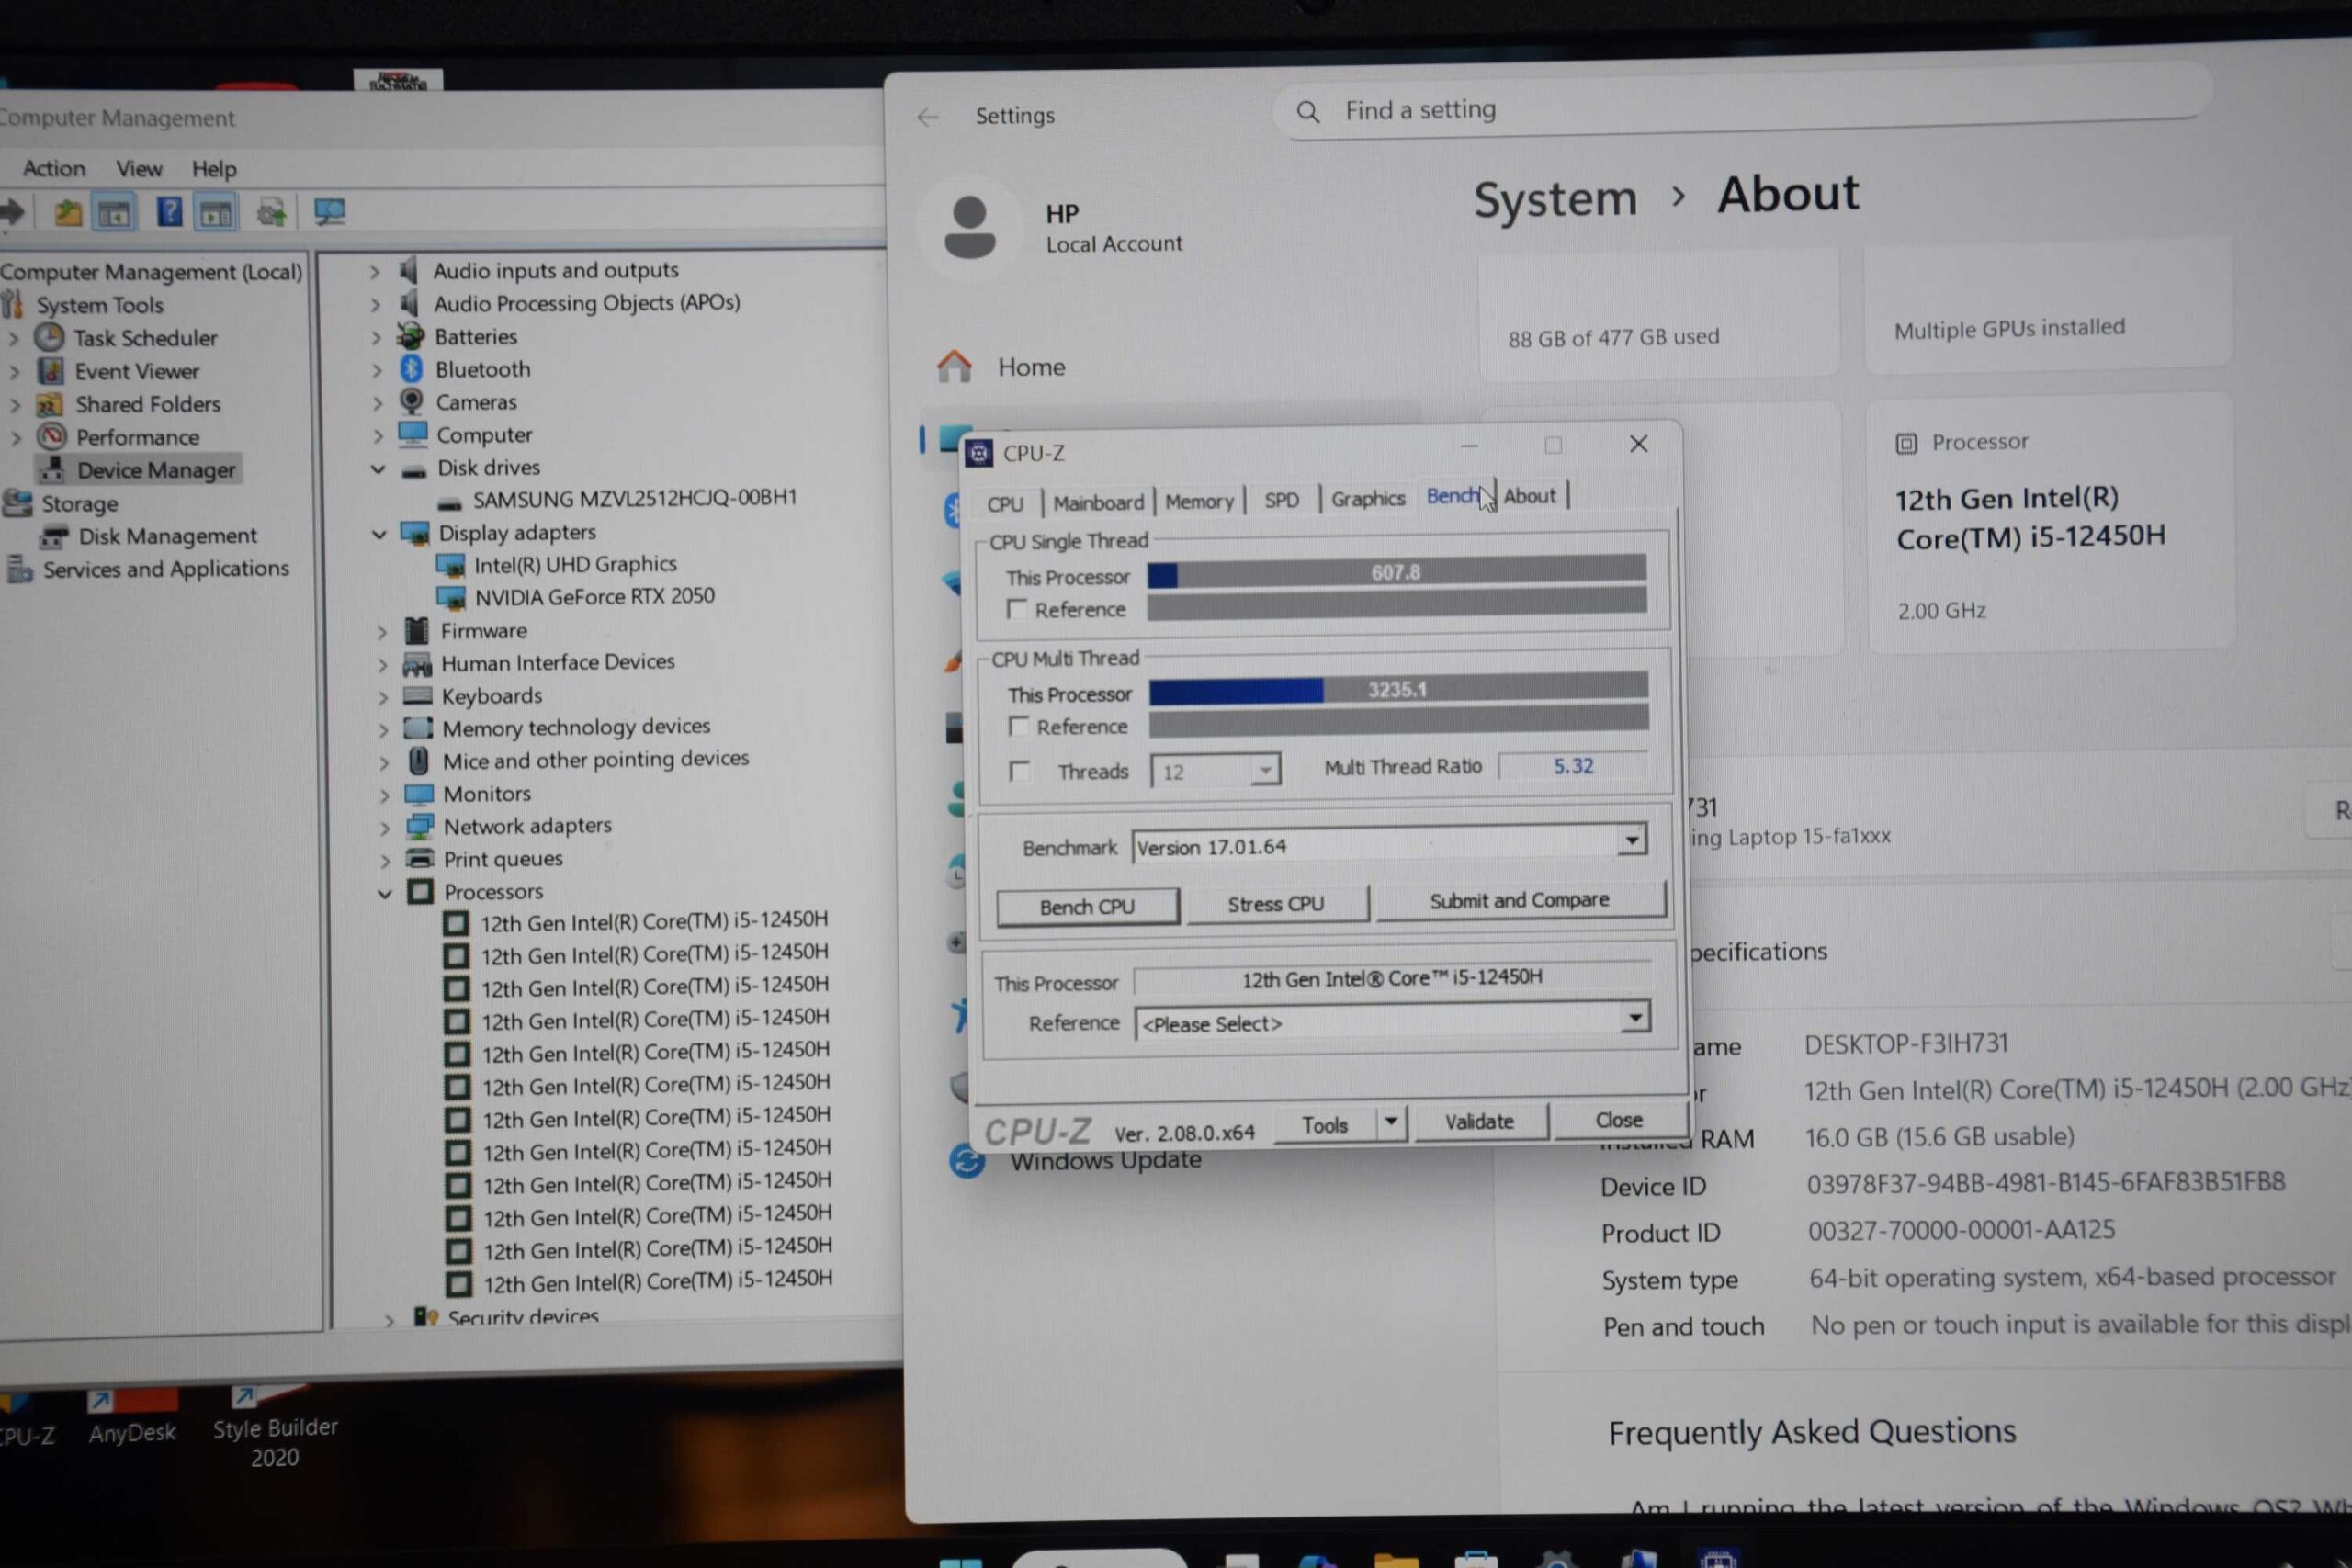
Task: Click the Validate button in CPU-Z
Action: (1479, 1122)
